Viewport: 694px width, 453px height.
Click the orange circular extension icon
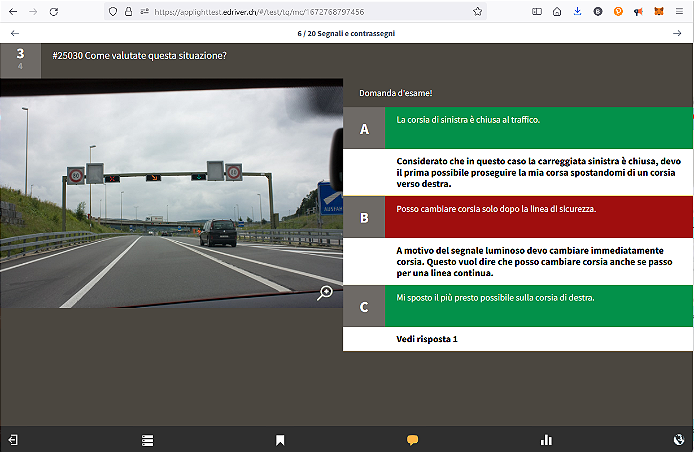click(618, 12)
